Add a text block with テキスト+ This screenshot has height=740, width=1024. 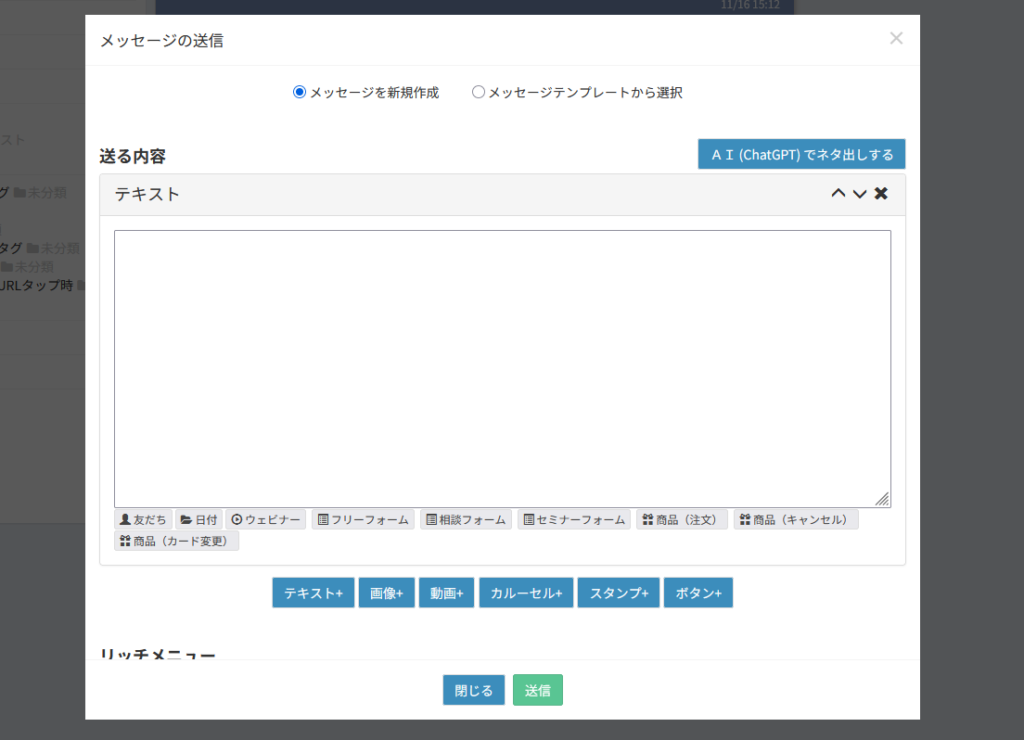[313, 593]
